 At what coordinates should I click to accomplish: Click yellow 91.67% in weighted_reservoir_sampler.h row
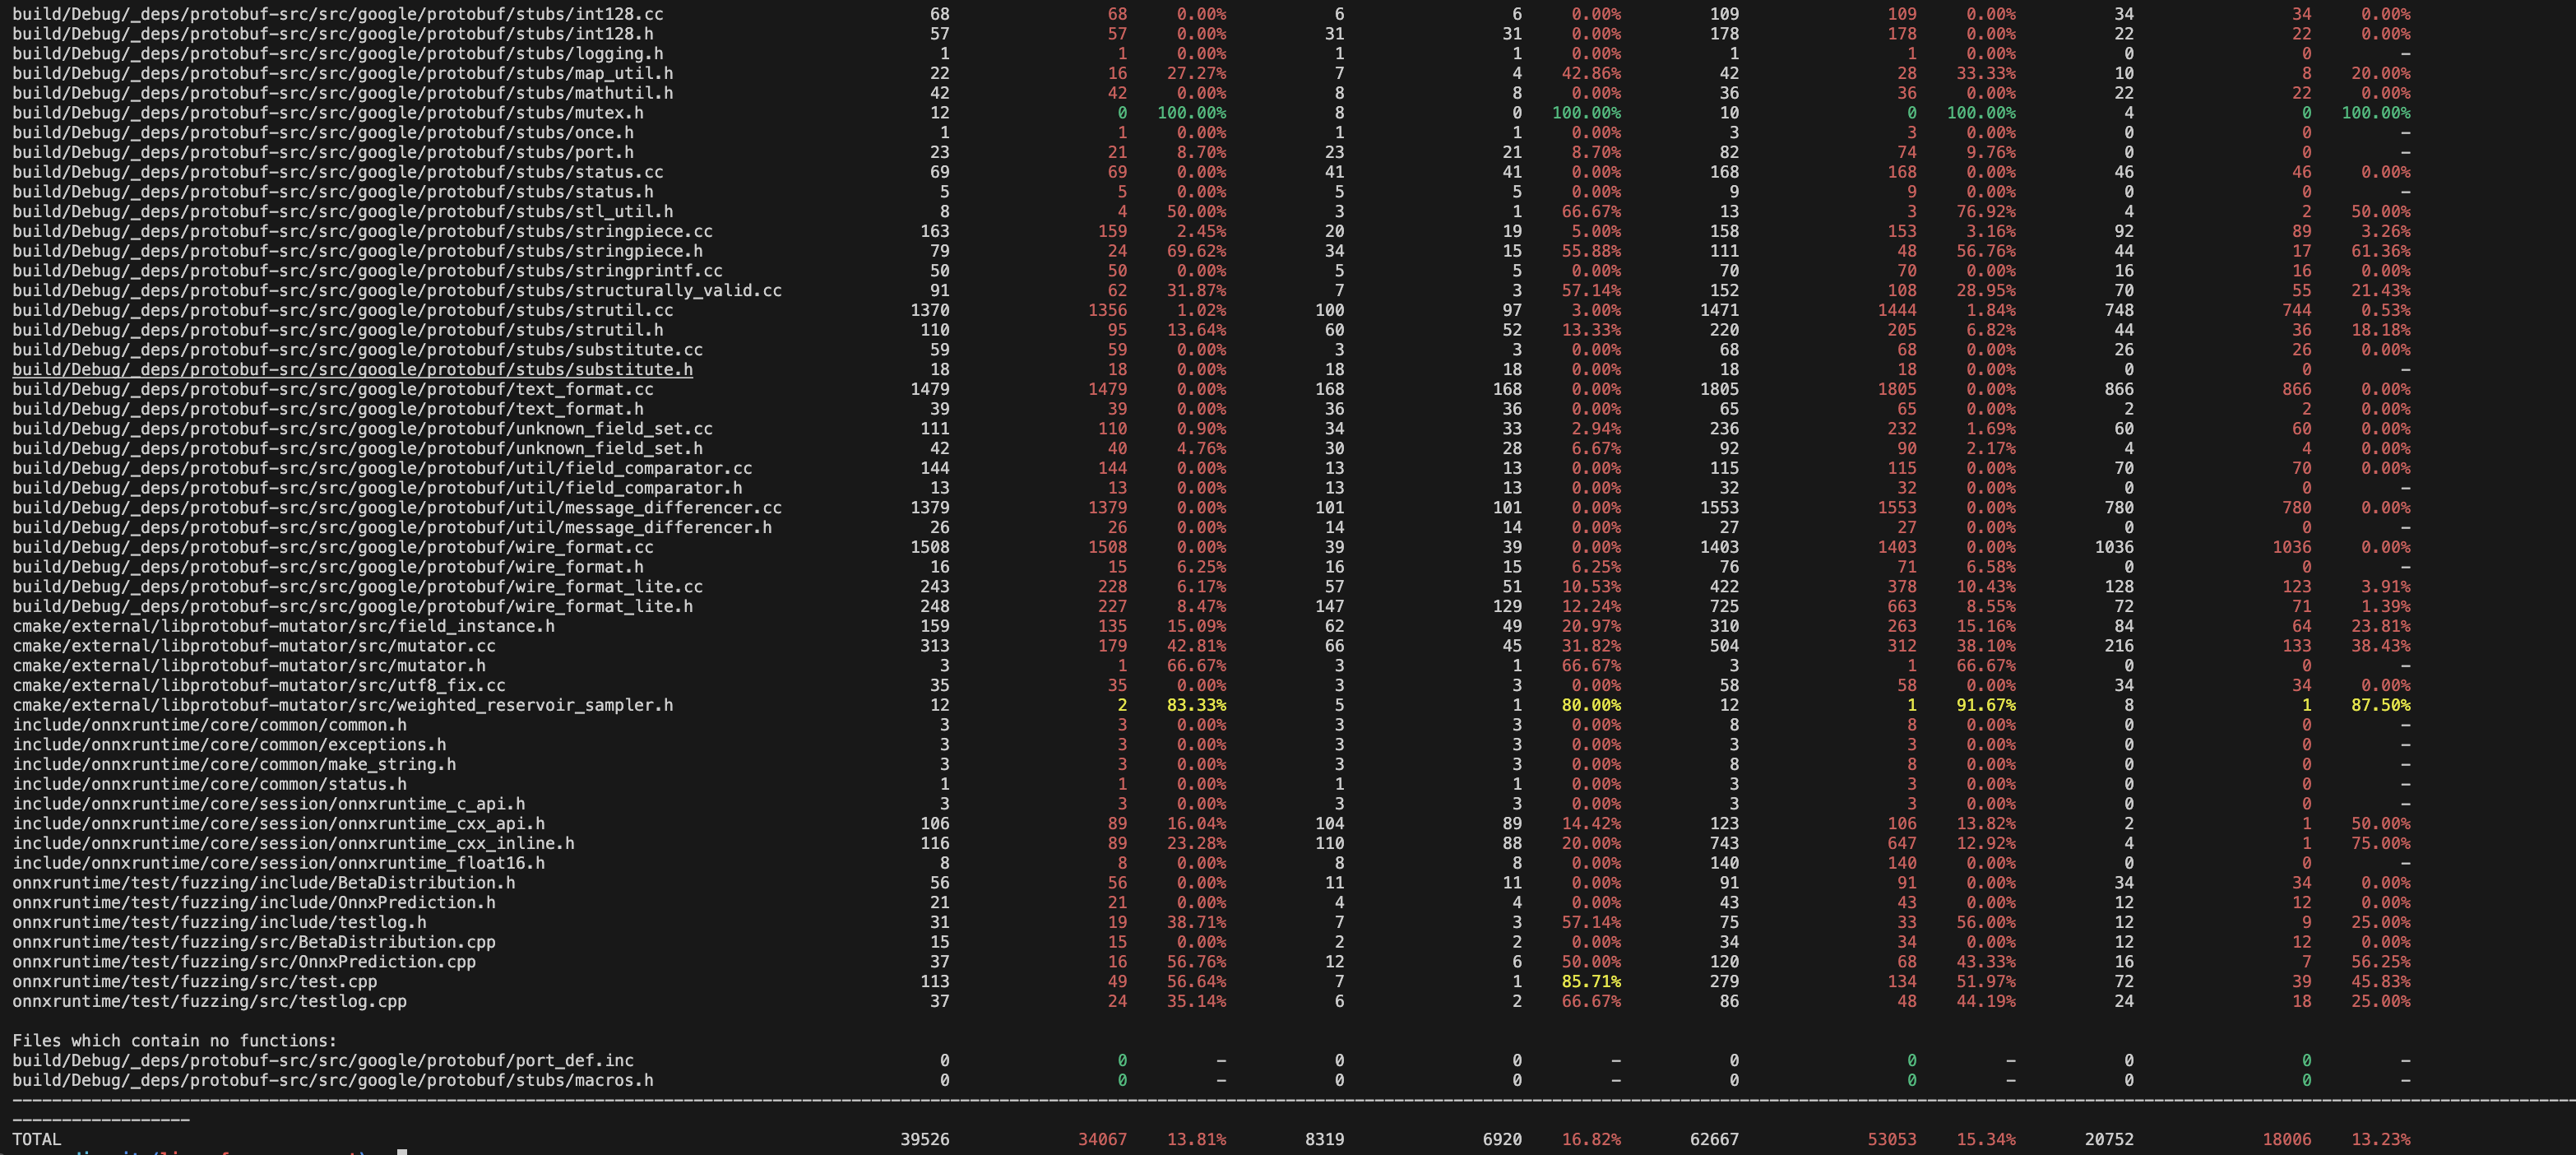pos(1986,705)
